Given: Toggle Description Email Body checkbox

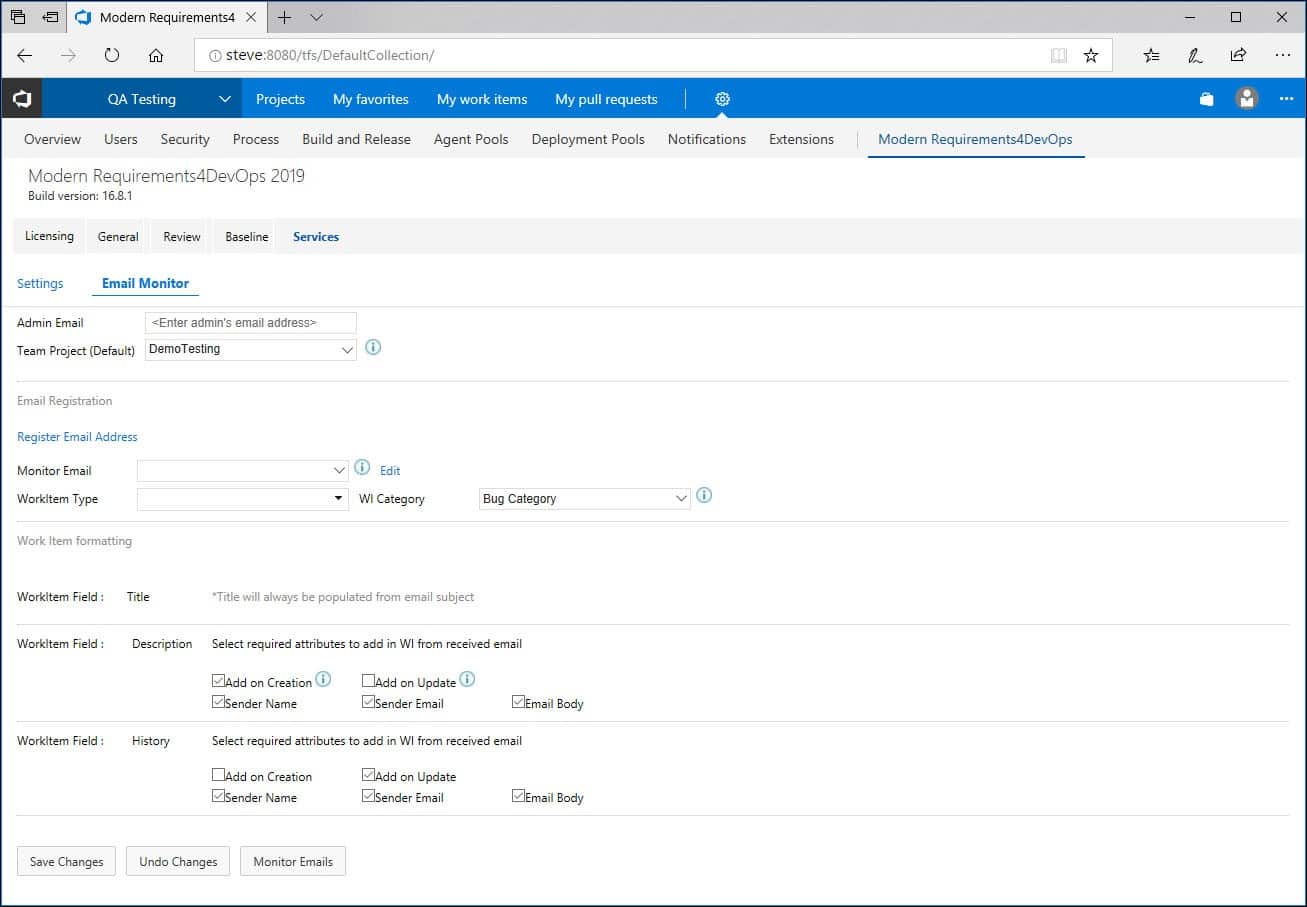Looking at the screenshot, I should click(x=518, y=702).
